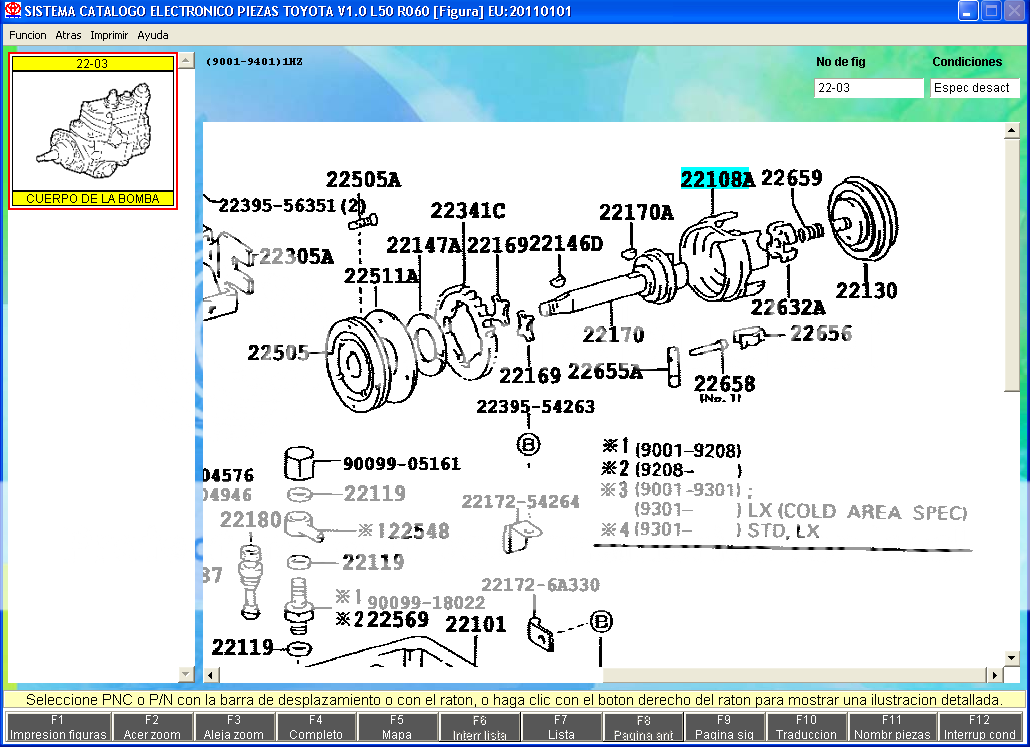Click the Espec desact conditions field

(973, 88)
